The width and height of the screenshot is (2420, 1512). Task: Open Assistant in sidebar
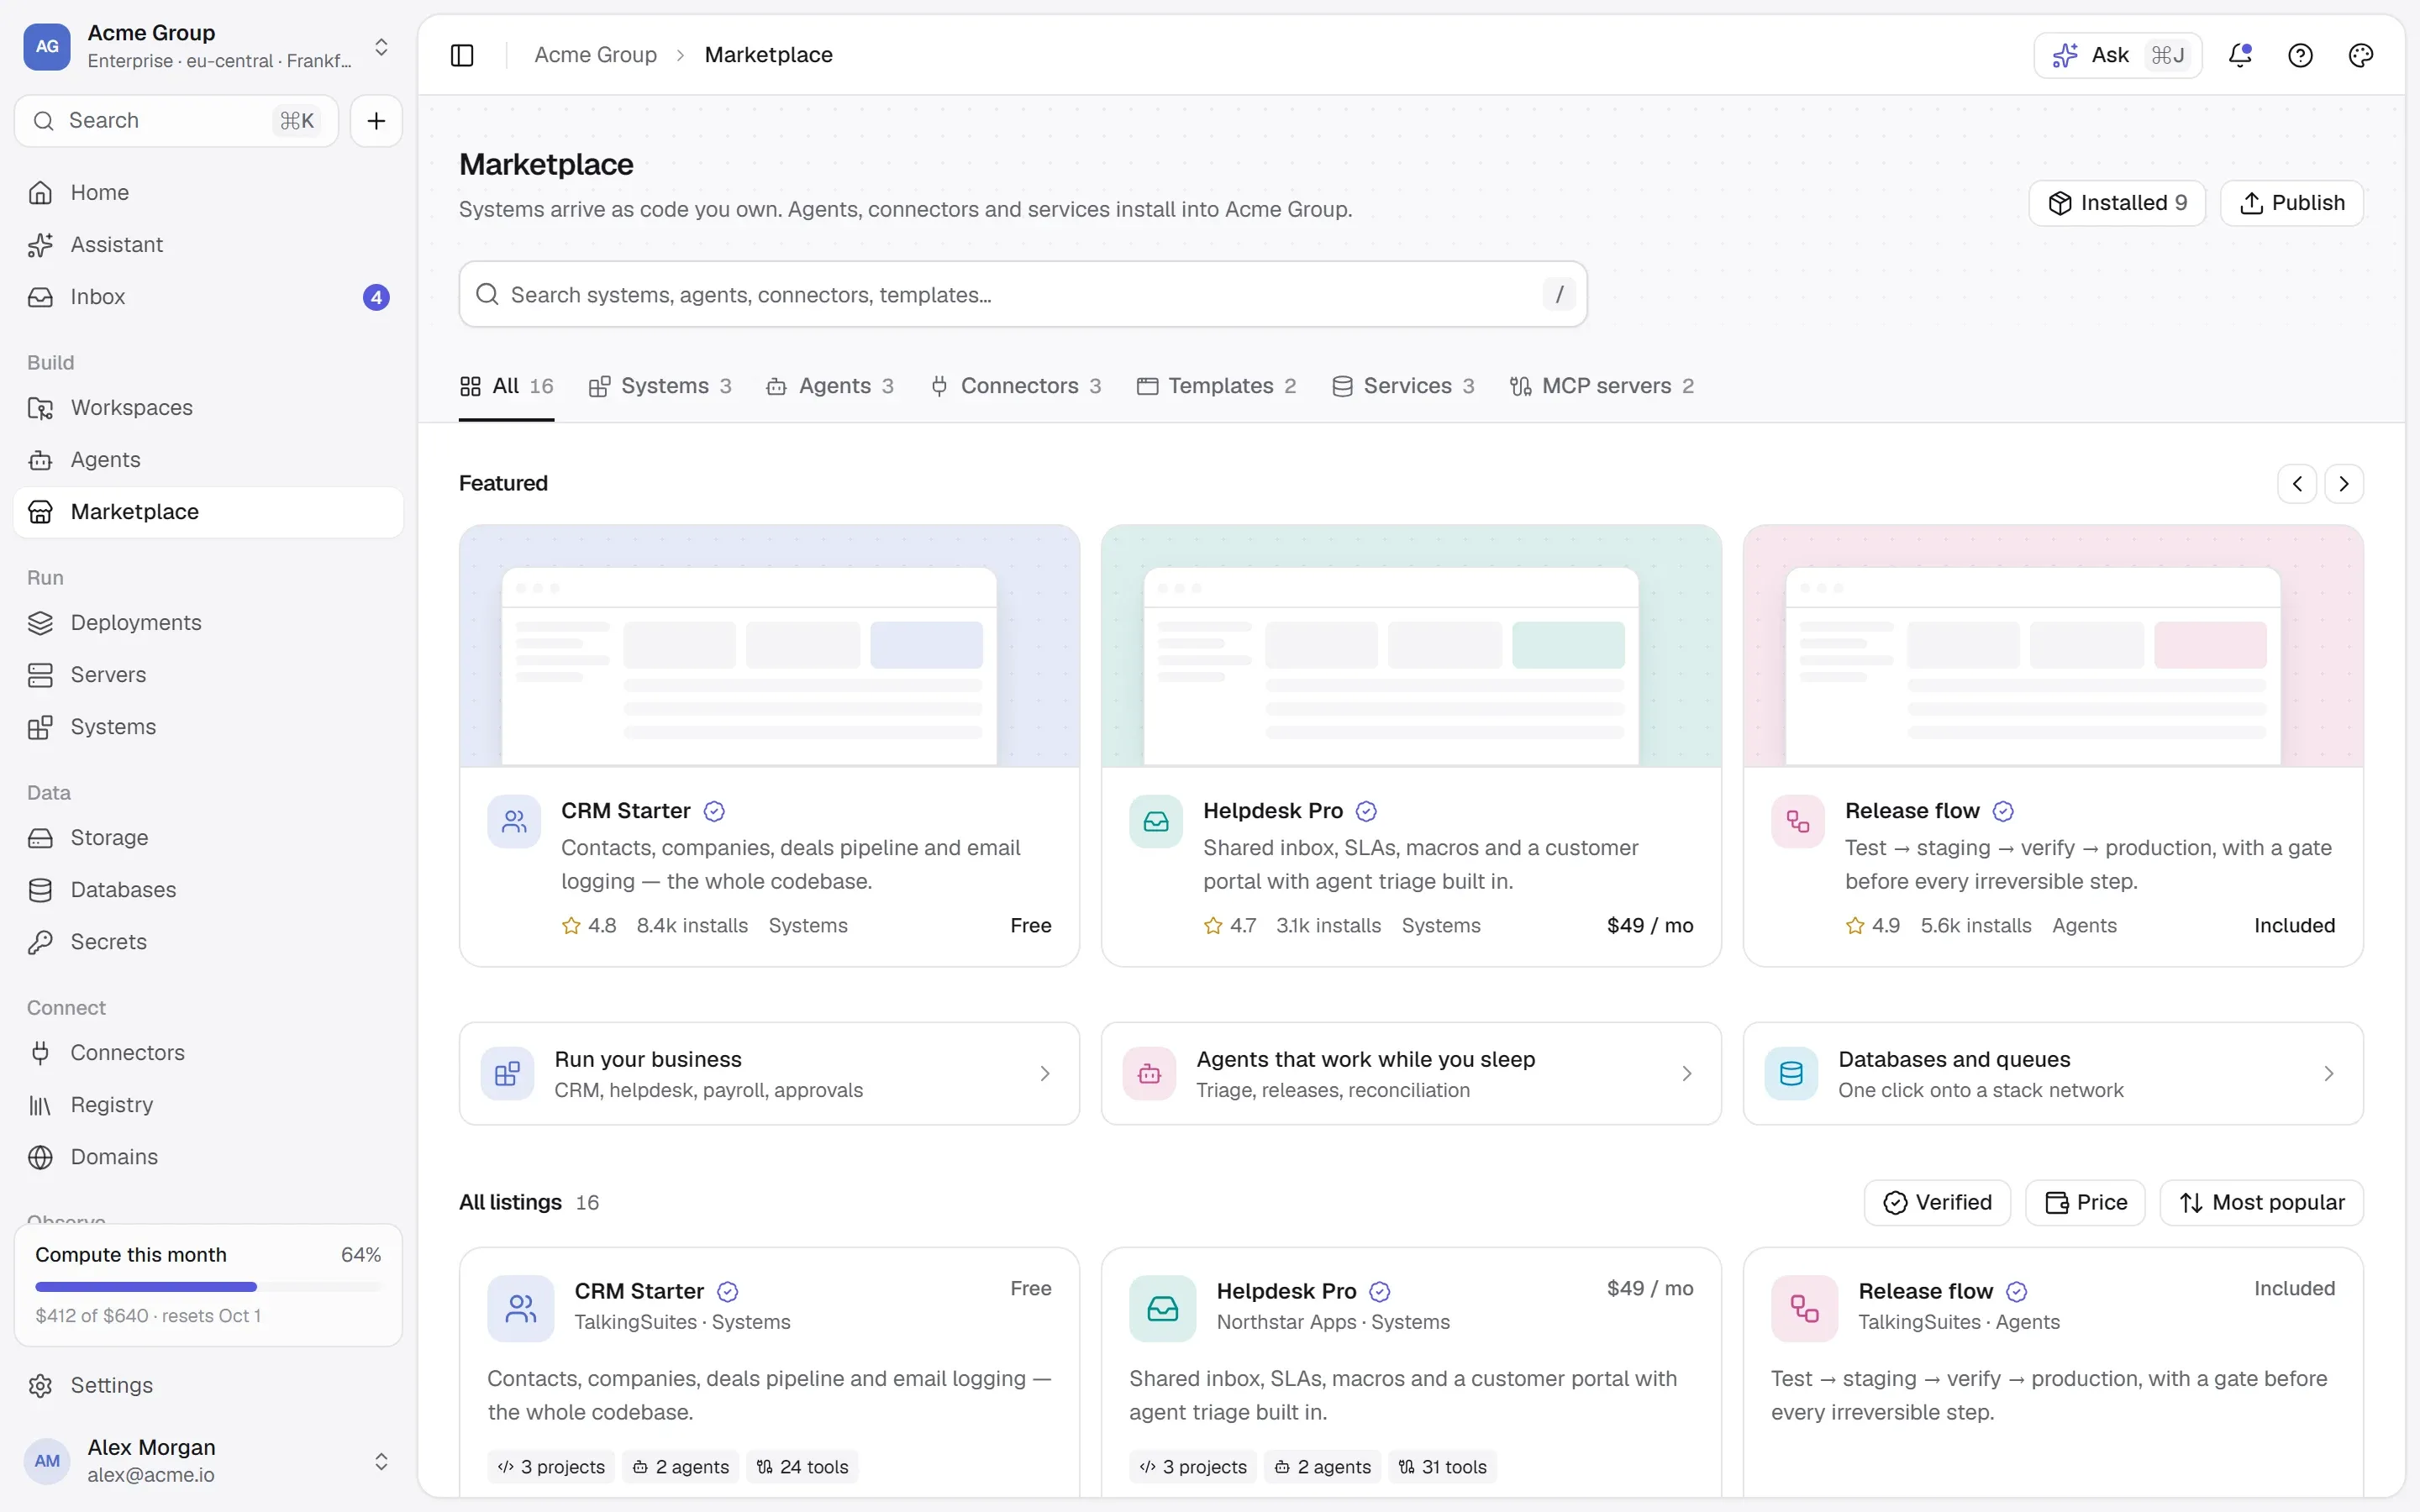tap(208, 244)
